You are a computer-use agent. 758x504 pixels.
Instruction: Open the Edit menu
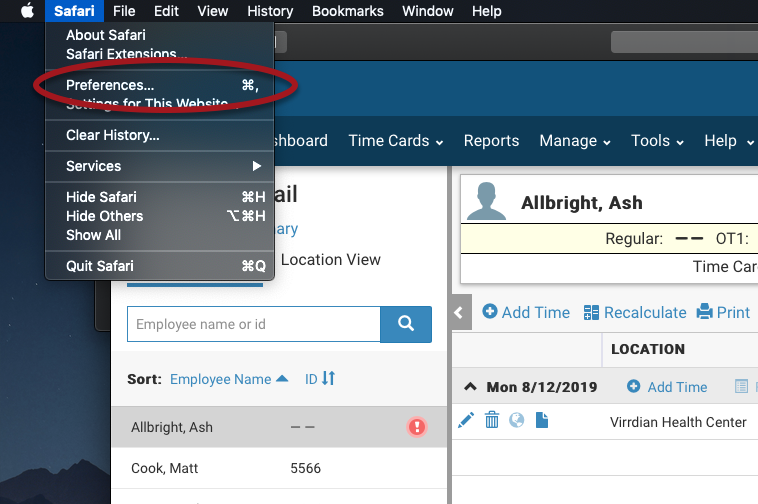coord(166,11)
